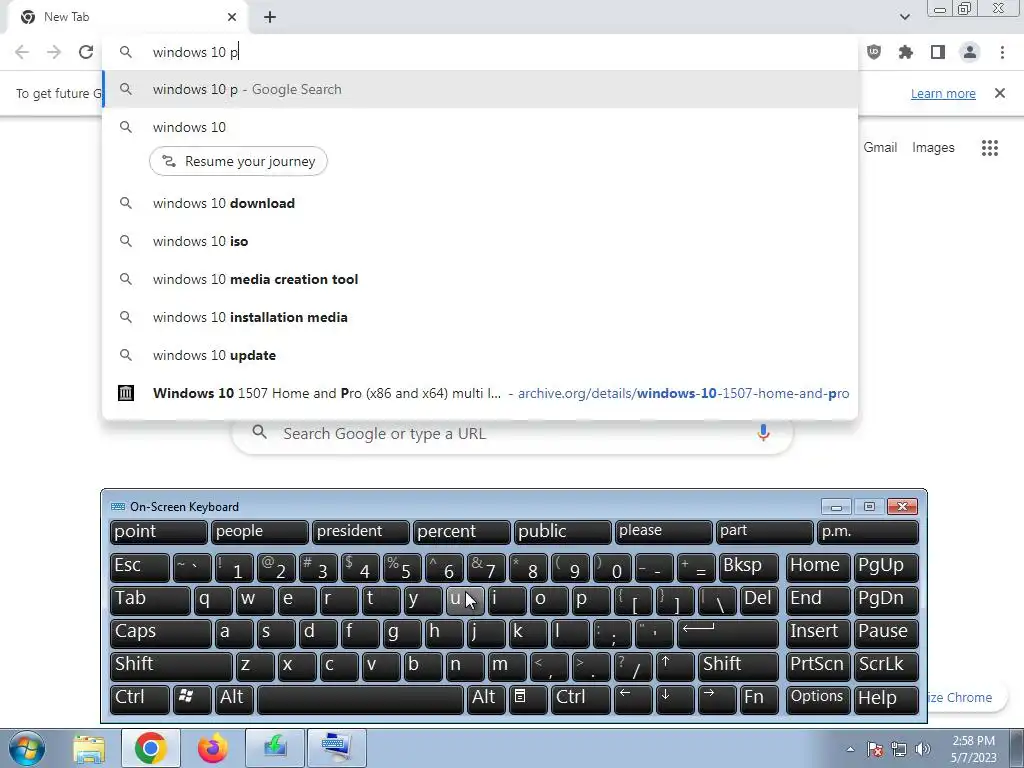Tap the Bksp key
Screen dimensions: 1024x768
749,566
